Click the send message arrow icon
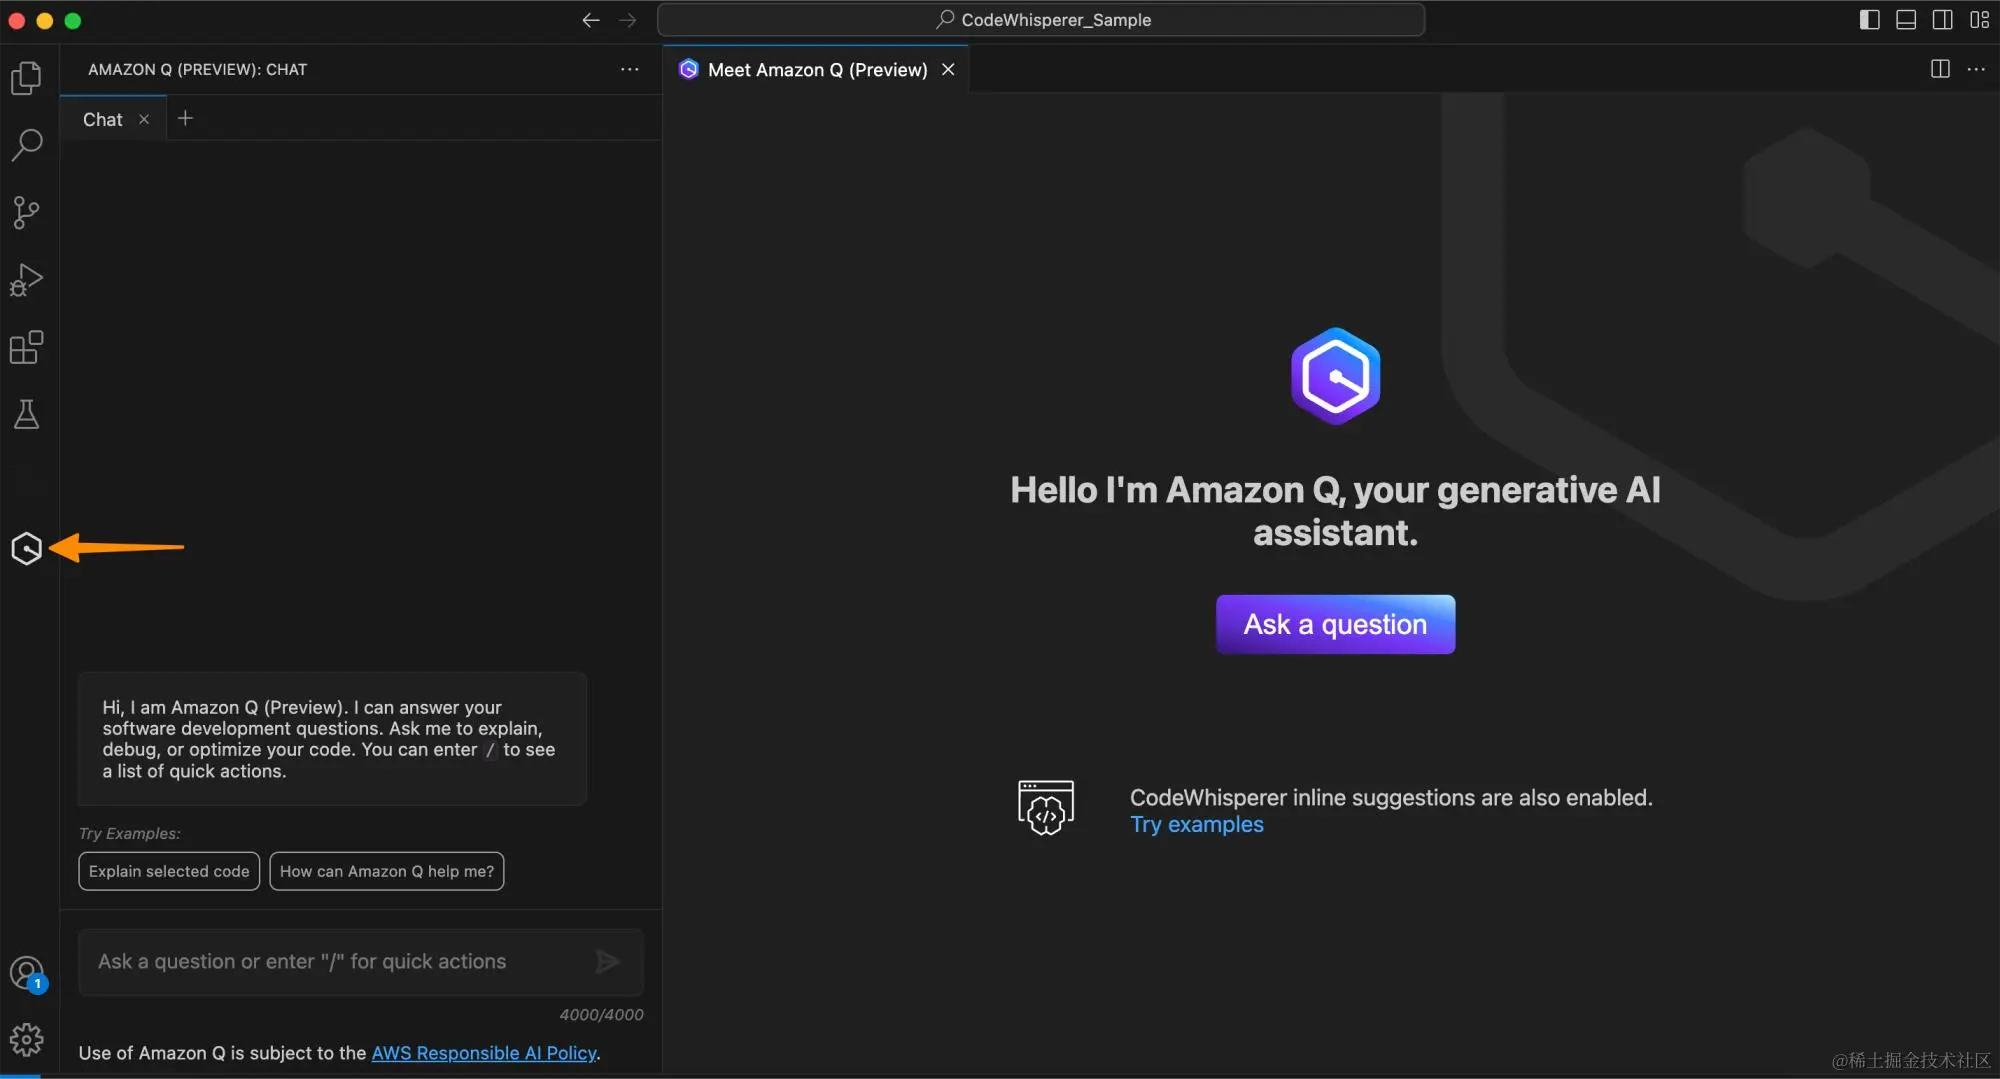Viewport: 2000px width, 1079px height. [x=608, y=961]
